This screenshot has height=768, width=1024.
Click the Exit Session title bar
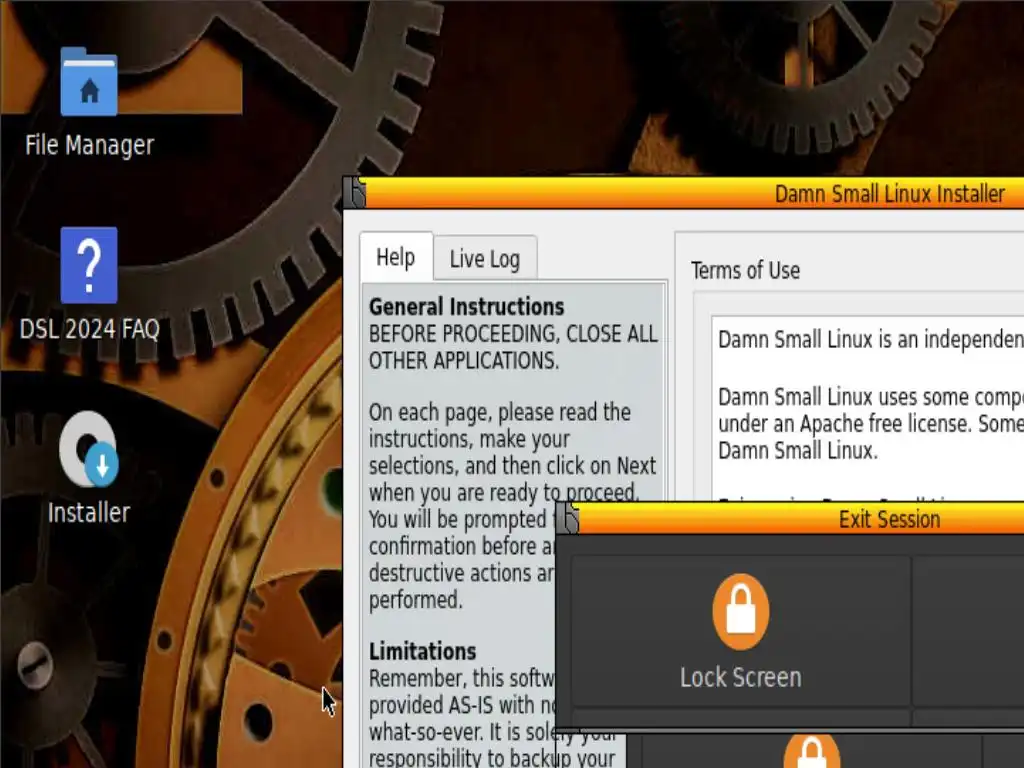coord(801,519)
